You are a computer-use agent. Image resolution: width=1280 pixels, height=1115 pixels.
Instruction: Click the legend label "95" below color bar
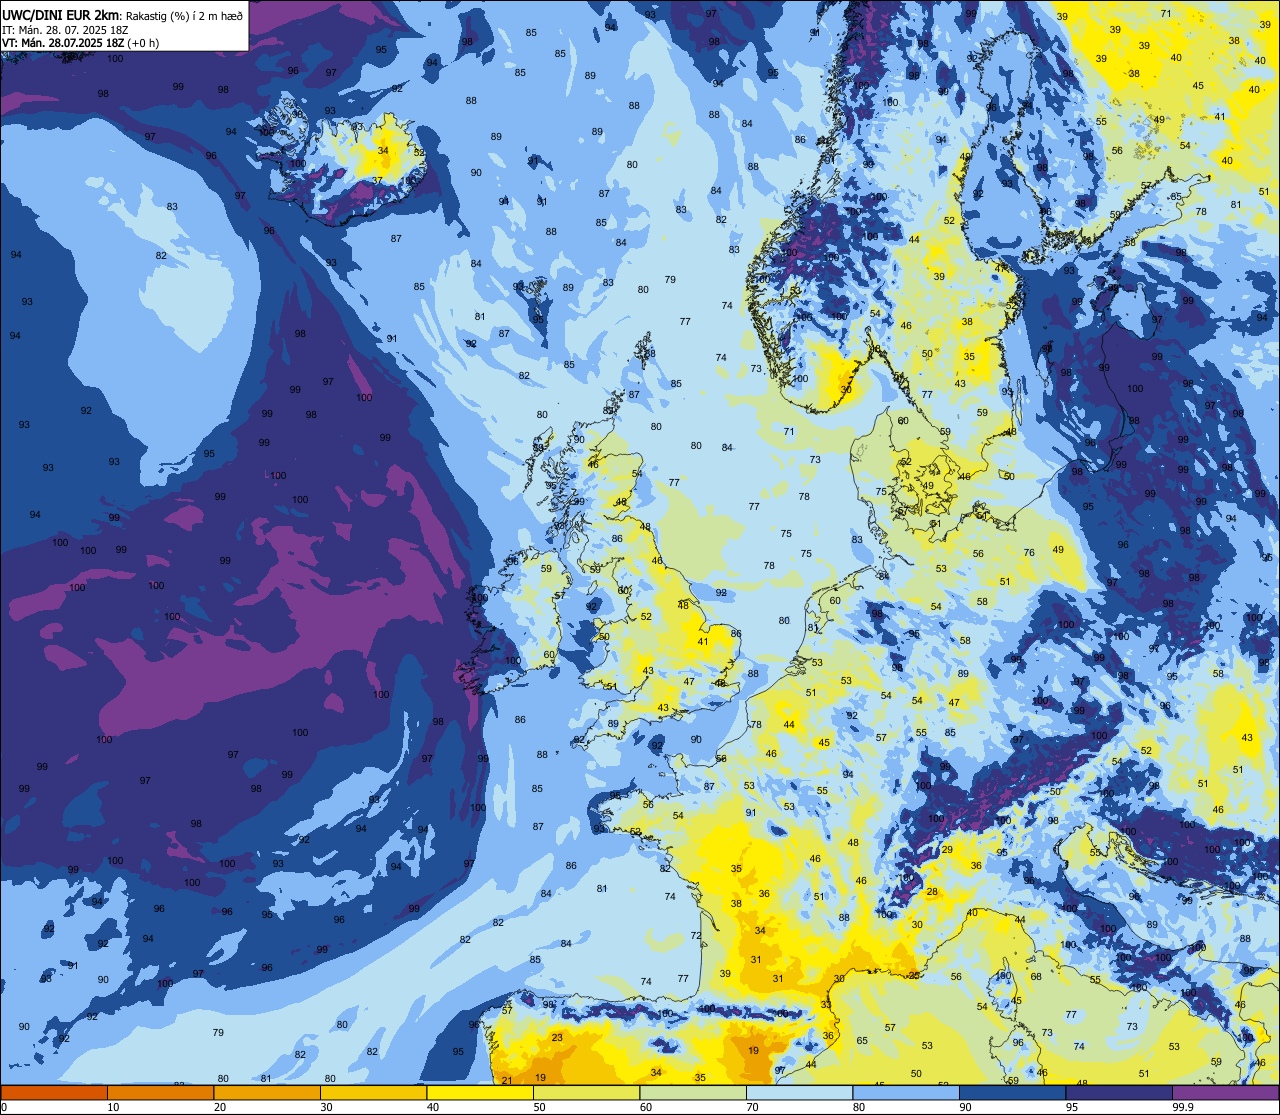pyautogui.click(x=1072, y=1107)
